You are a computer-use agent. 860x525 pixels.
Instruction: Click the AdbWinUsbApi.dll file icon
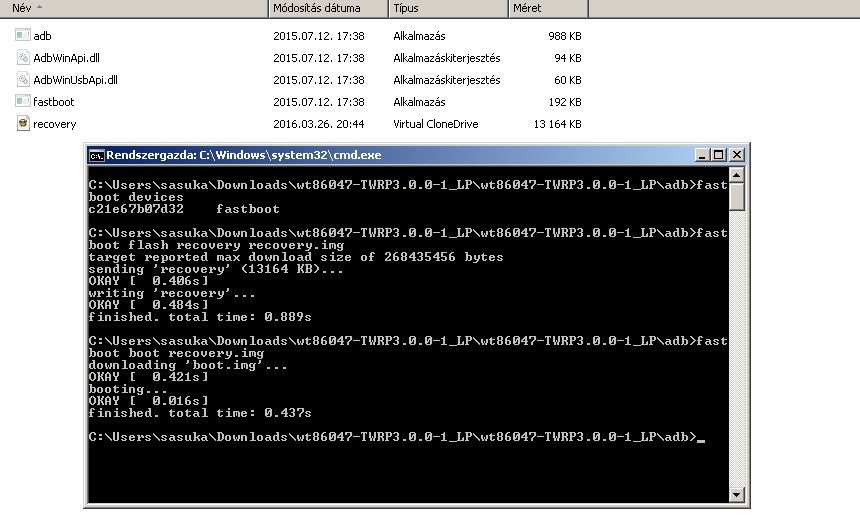click(x=22, y=80)
